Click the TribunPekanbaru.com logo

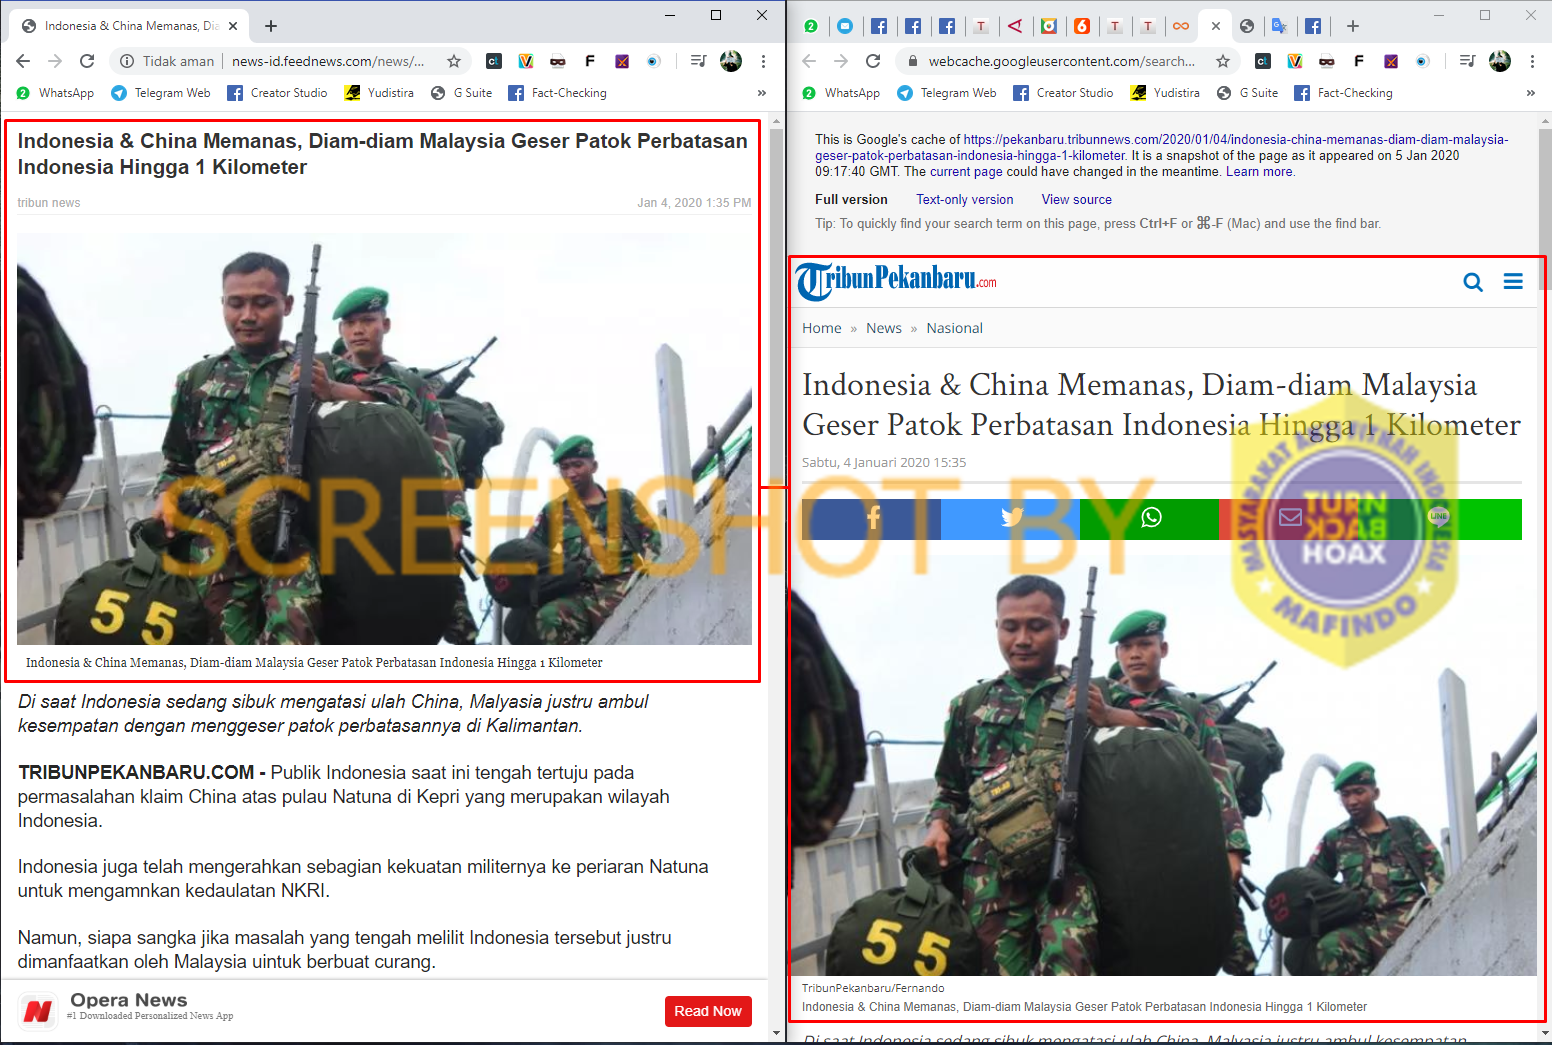897,281
